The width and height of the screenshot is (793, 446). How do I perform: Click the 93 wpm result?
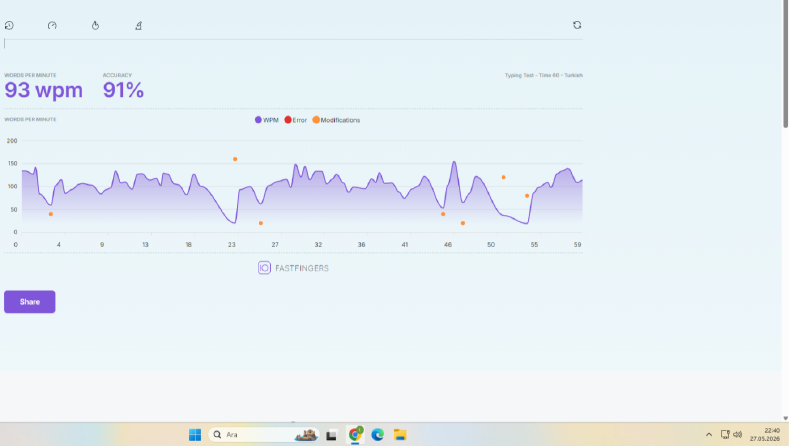tap(43, 90)
